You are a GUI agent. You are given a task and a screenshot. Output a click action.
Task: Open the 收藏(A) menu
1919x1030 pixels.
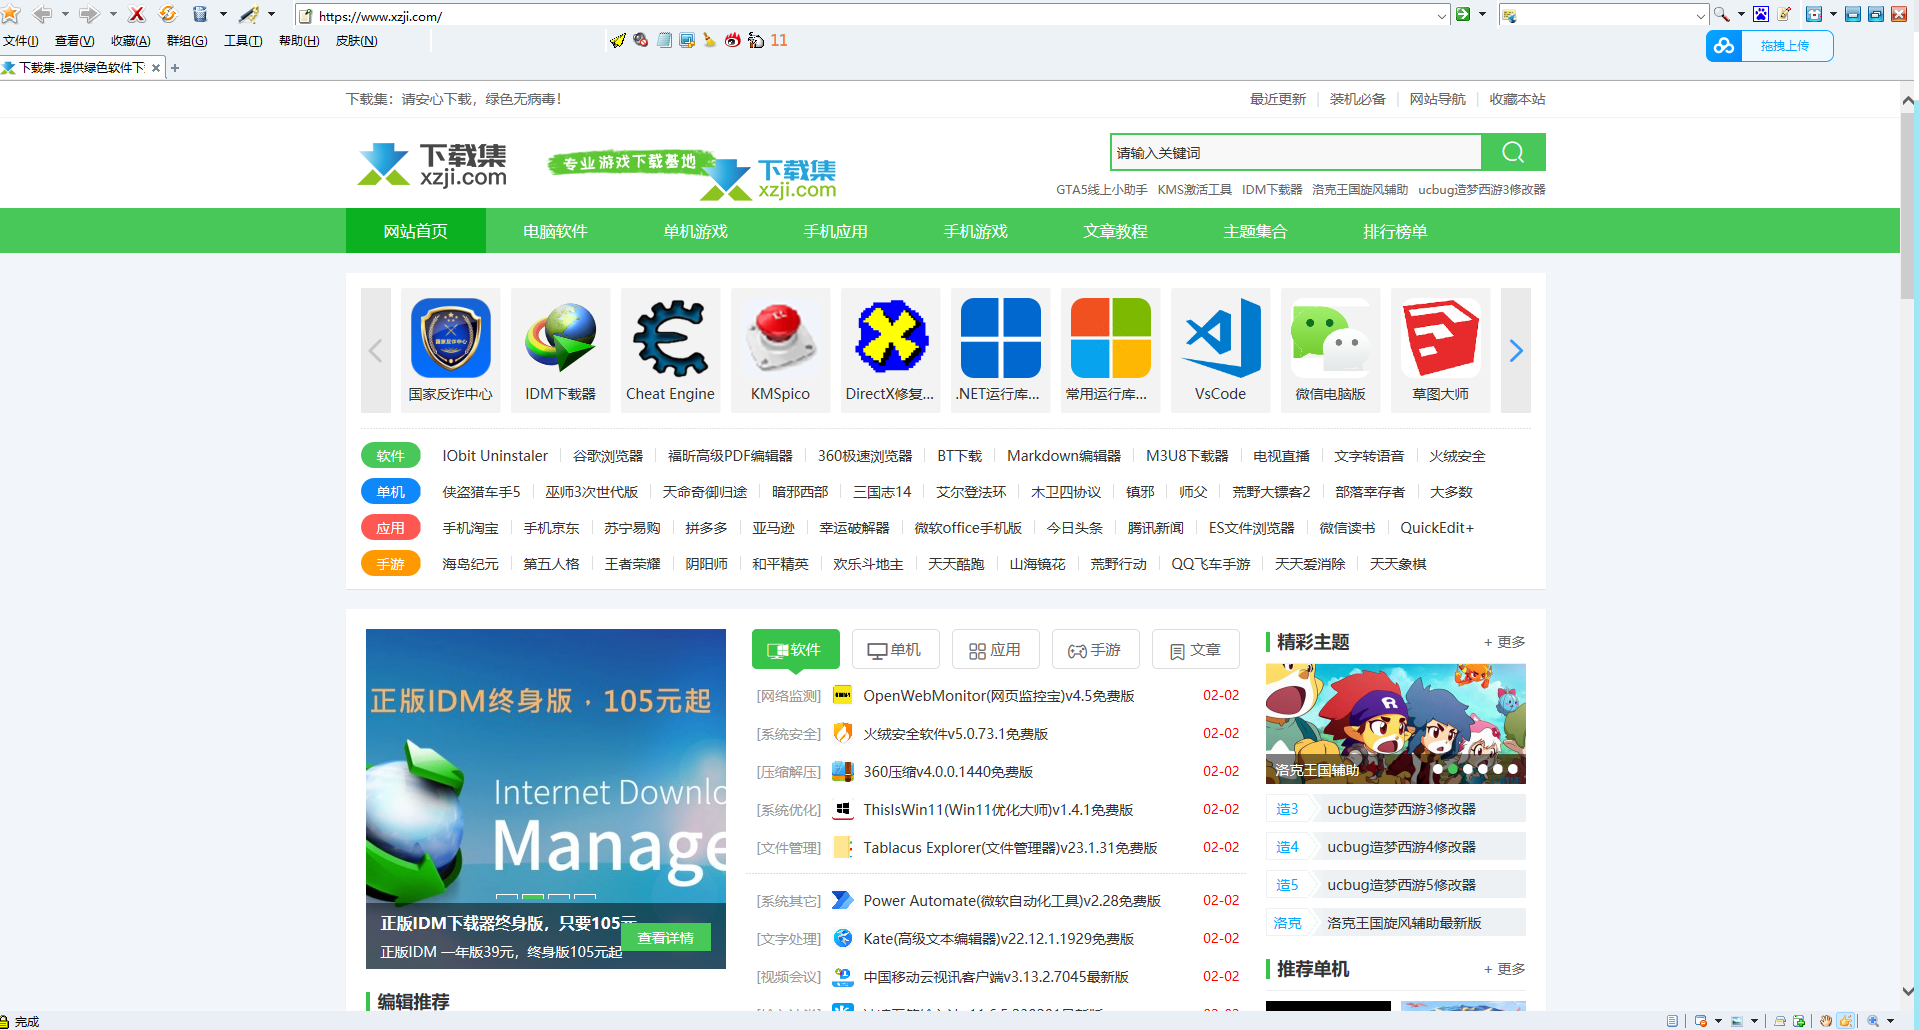[131, 40]
